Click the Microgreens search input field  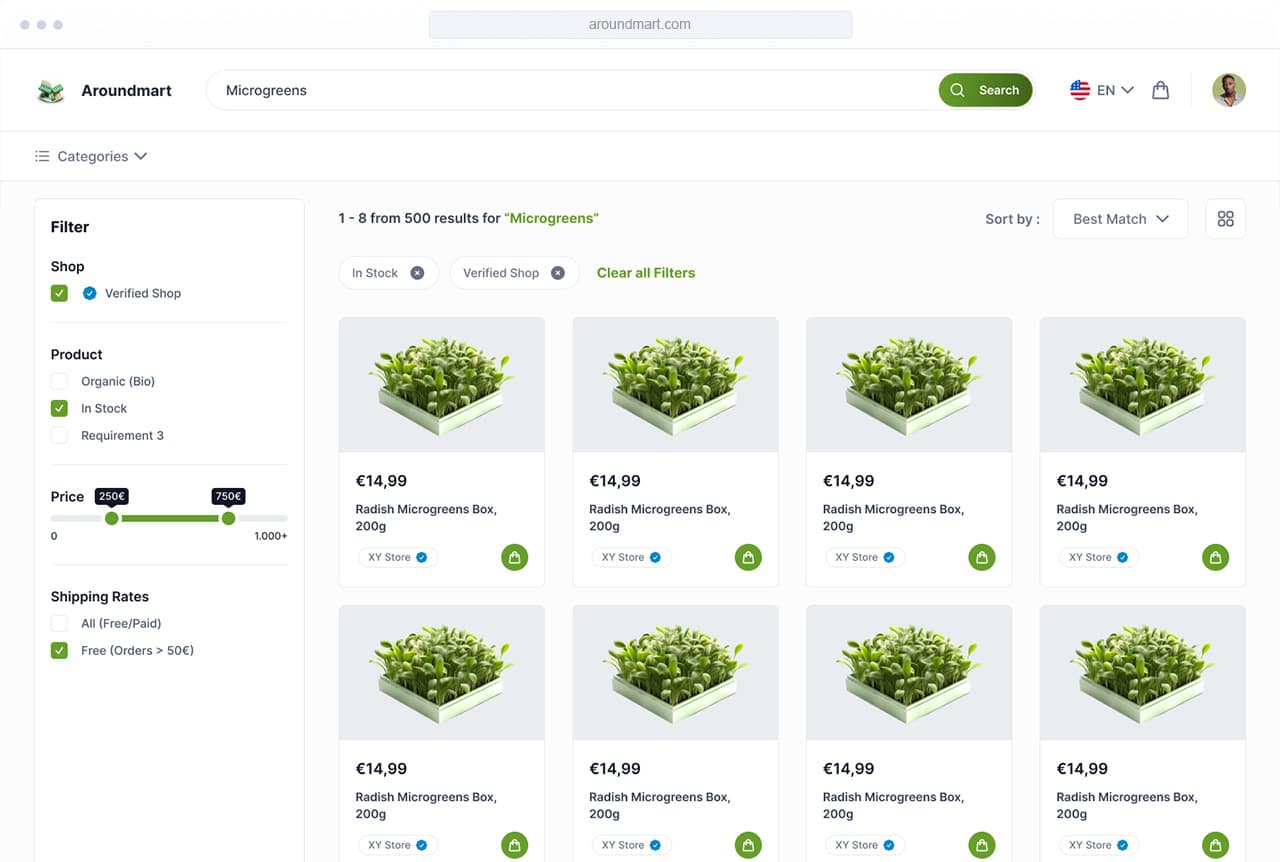pyautogui.click(x=570, y=90)
